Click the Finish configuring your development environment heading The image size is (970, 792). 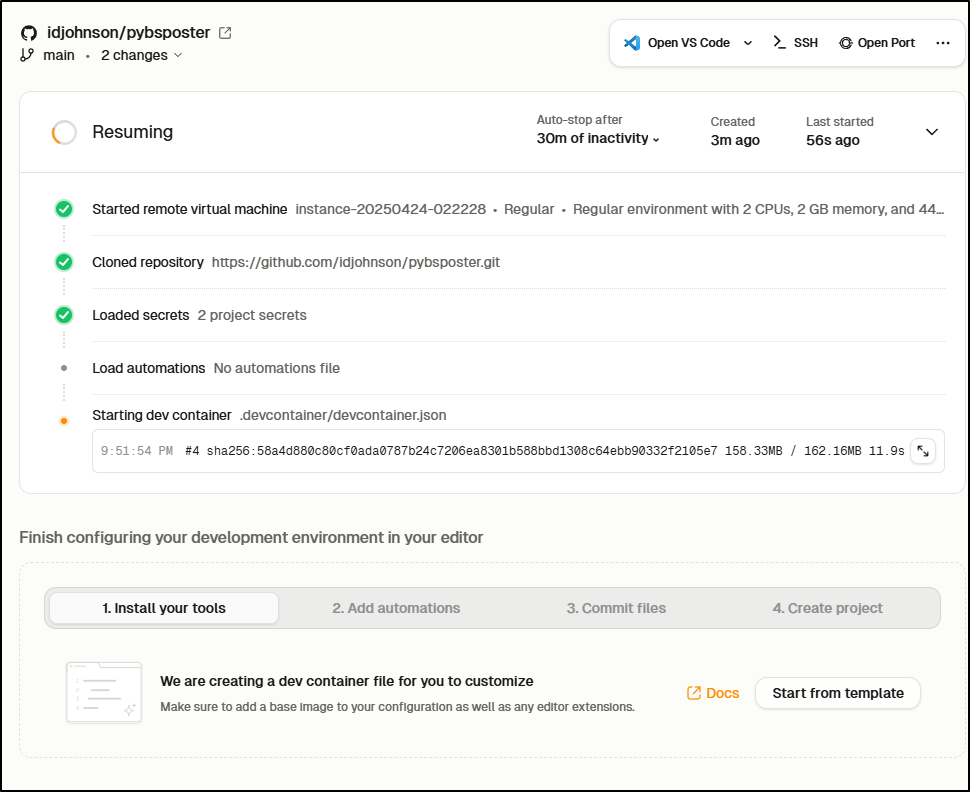point(251,537)
